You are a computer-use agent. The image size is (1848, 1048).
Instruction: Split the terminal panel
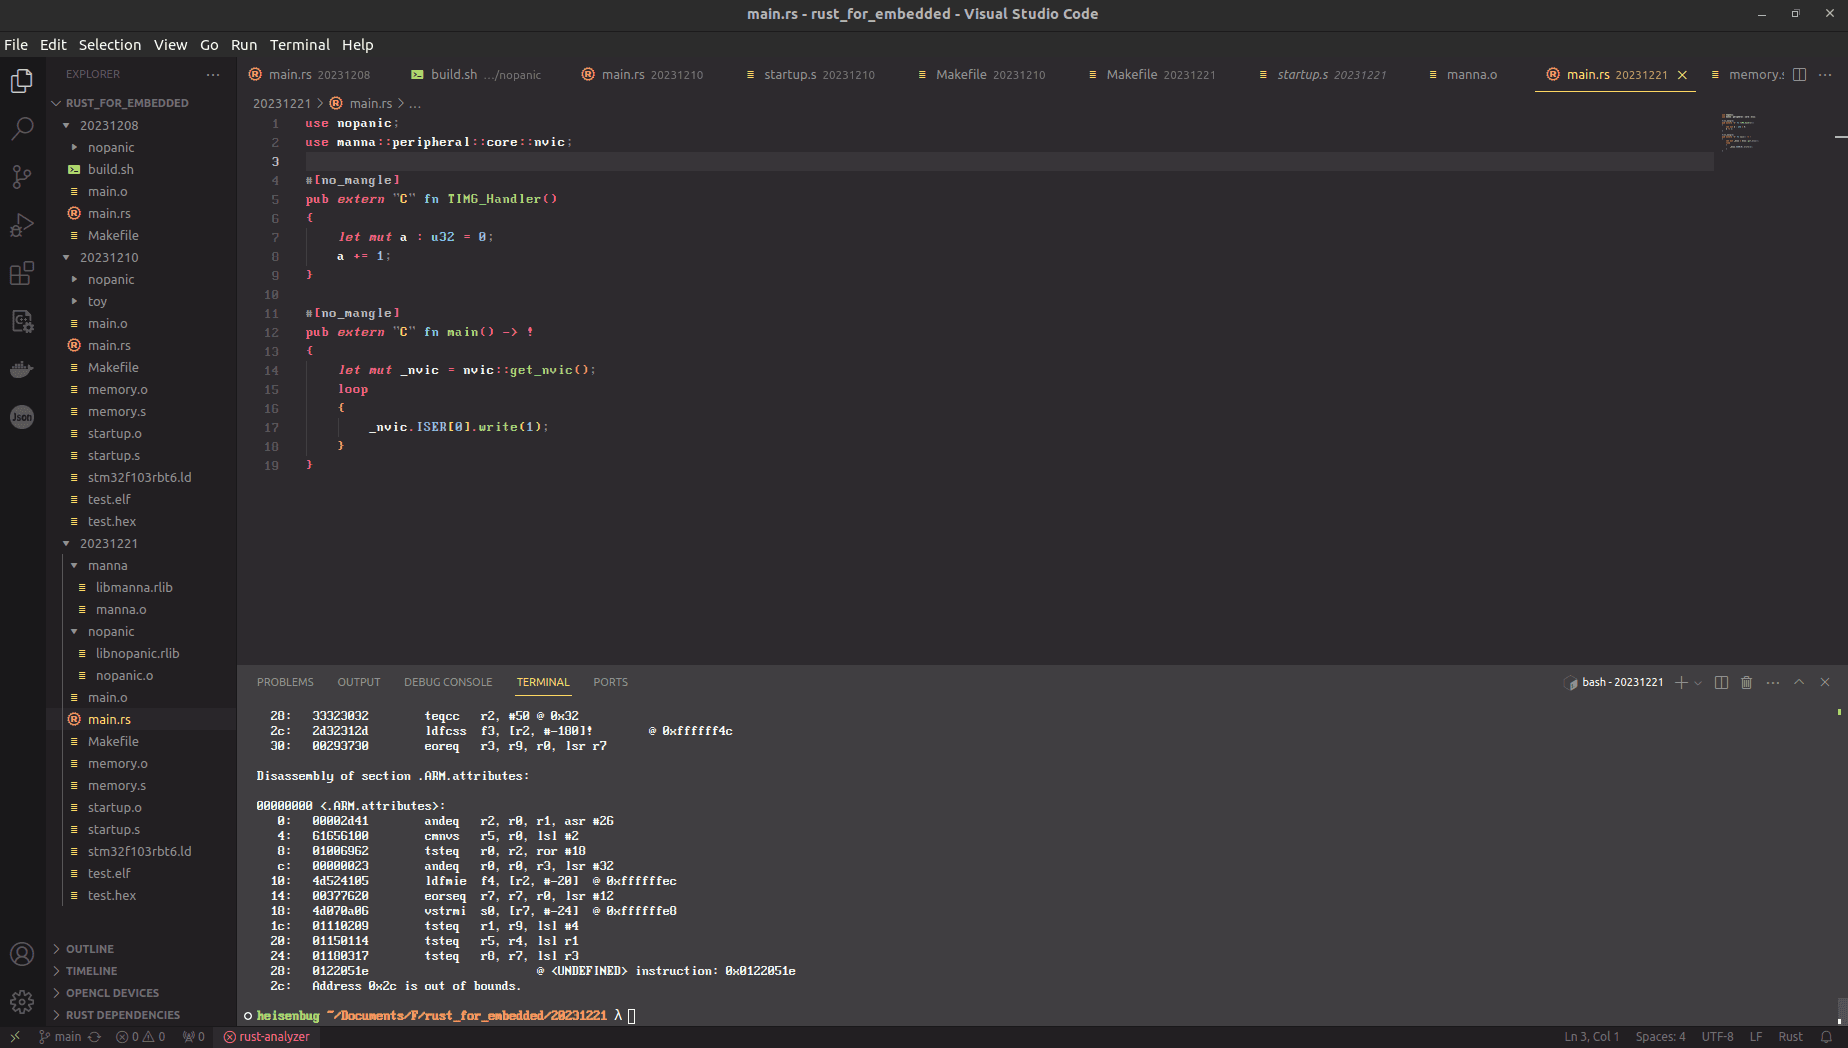(1721, 682)
